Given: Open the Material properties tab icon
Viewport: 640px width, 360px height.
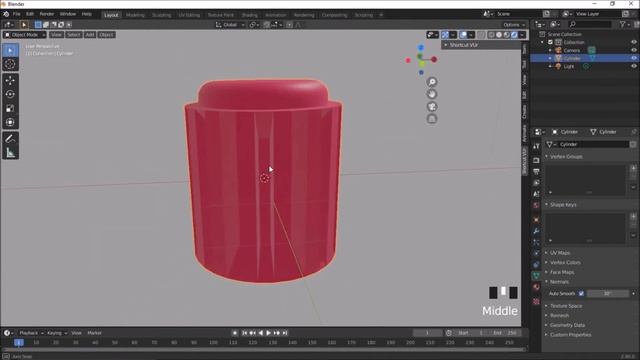Looking at the screenshot, I should 536,287.
